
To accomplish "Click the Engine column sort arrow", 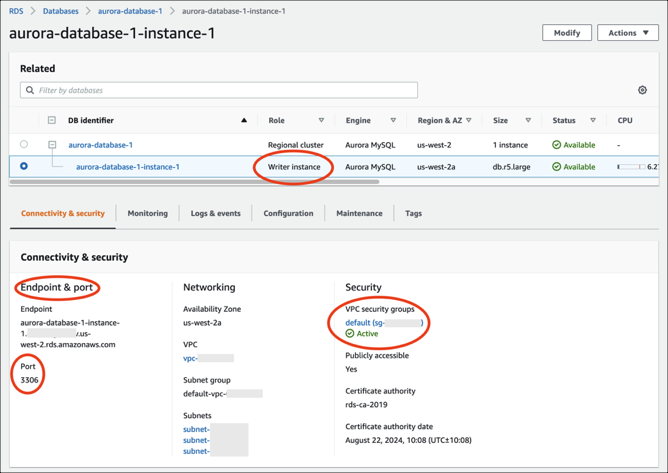I will 393,121.
